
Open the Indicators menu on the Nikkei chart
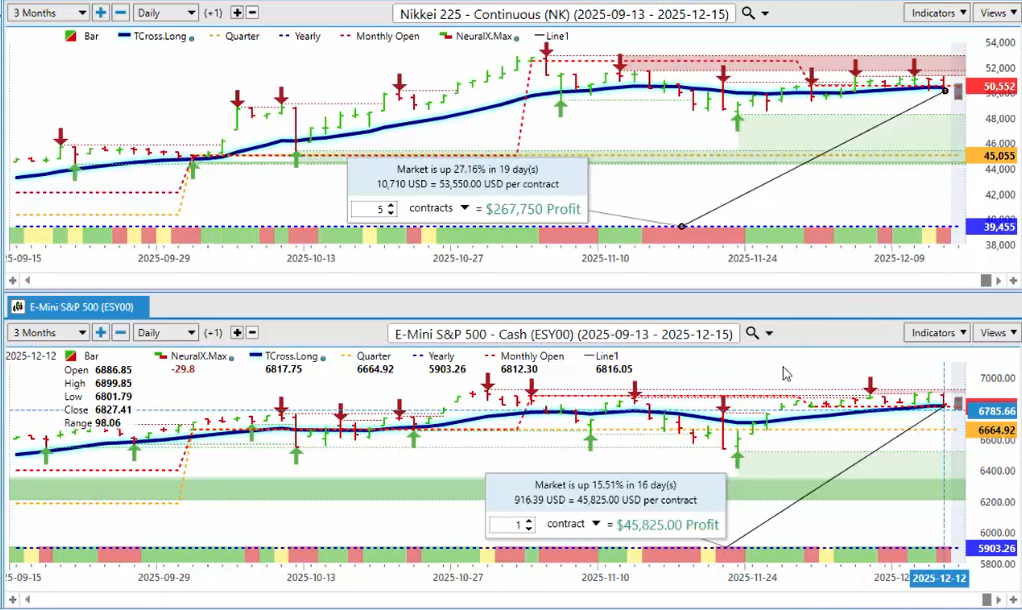[936, 13]
